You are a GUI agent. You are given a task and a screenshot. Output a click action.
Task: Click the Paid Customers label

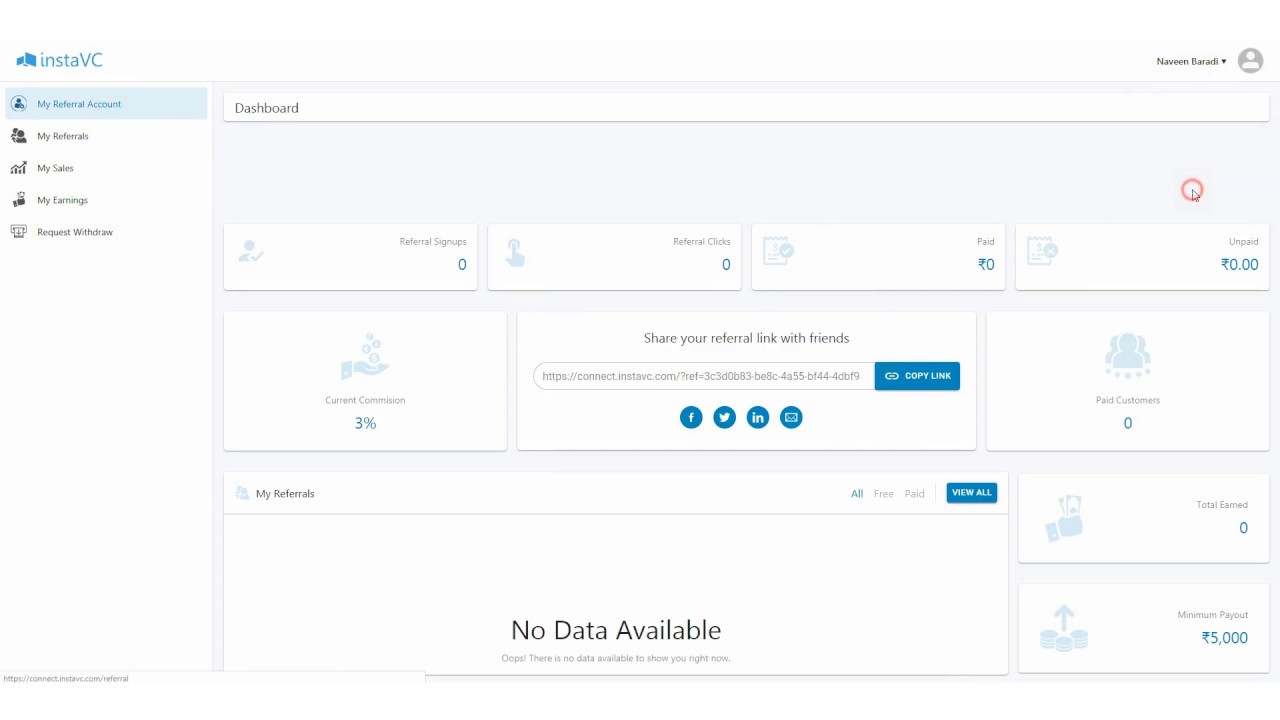[1128, 400]
